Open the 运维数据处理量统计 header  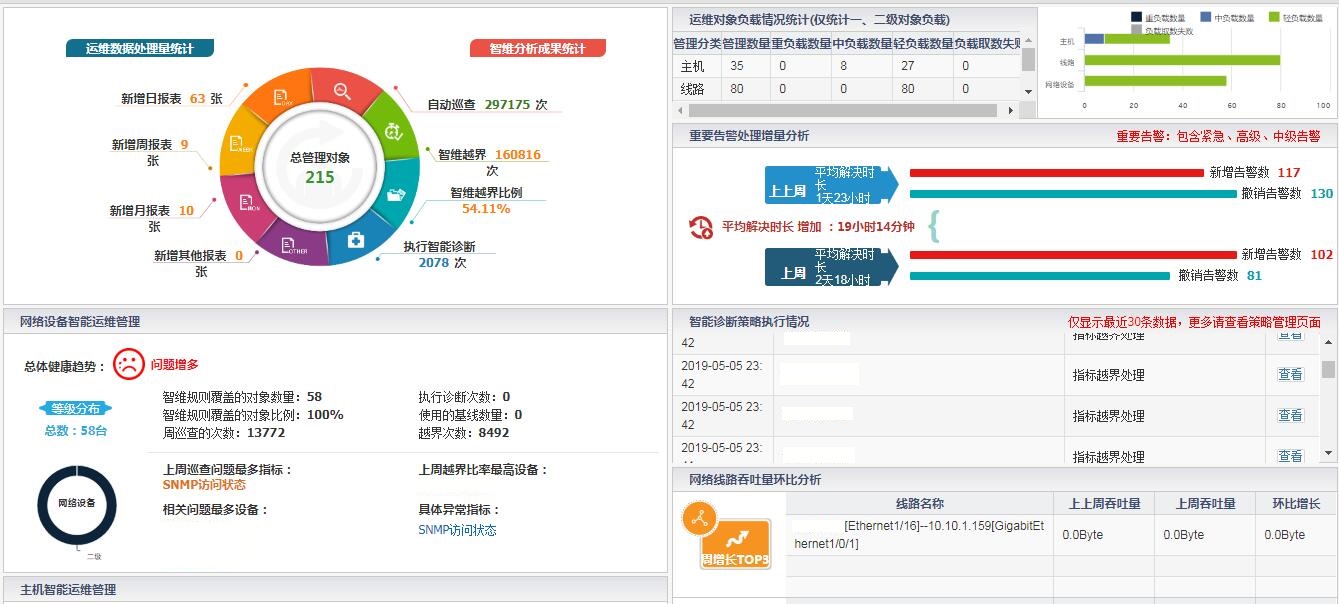(x=142, y=47)
